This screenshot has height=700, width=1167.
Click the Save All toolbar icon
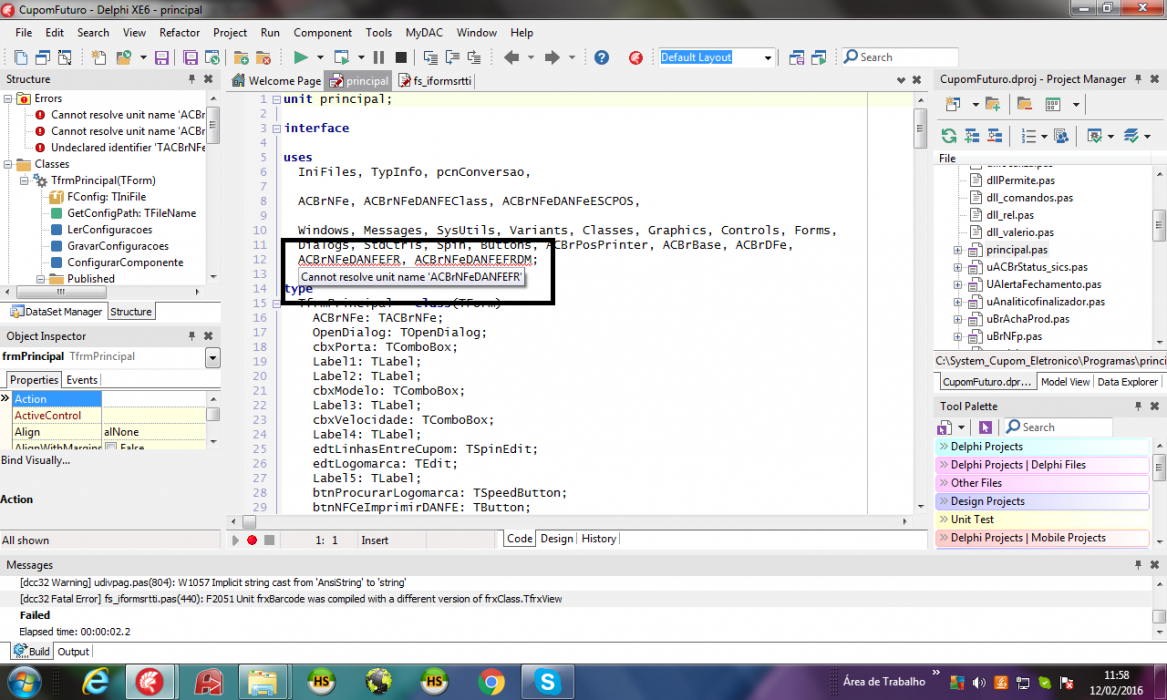pyautogui.click(x=191, y=57)
